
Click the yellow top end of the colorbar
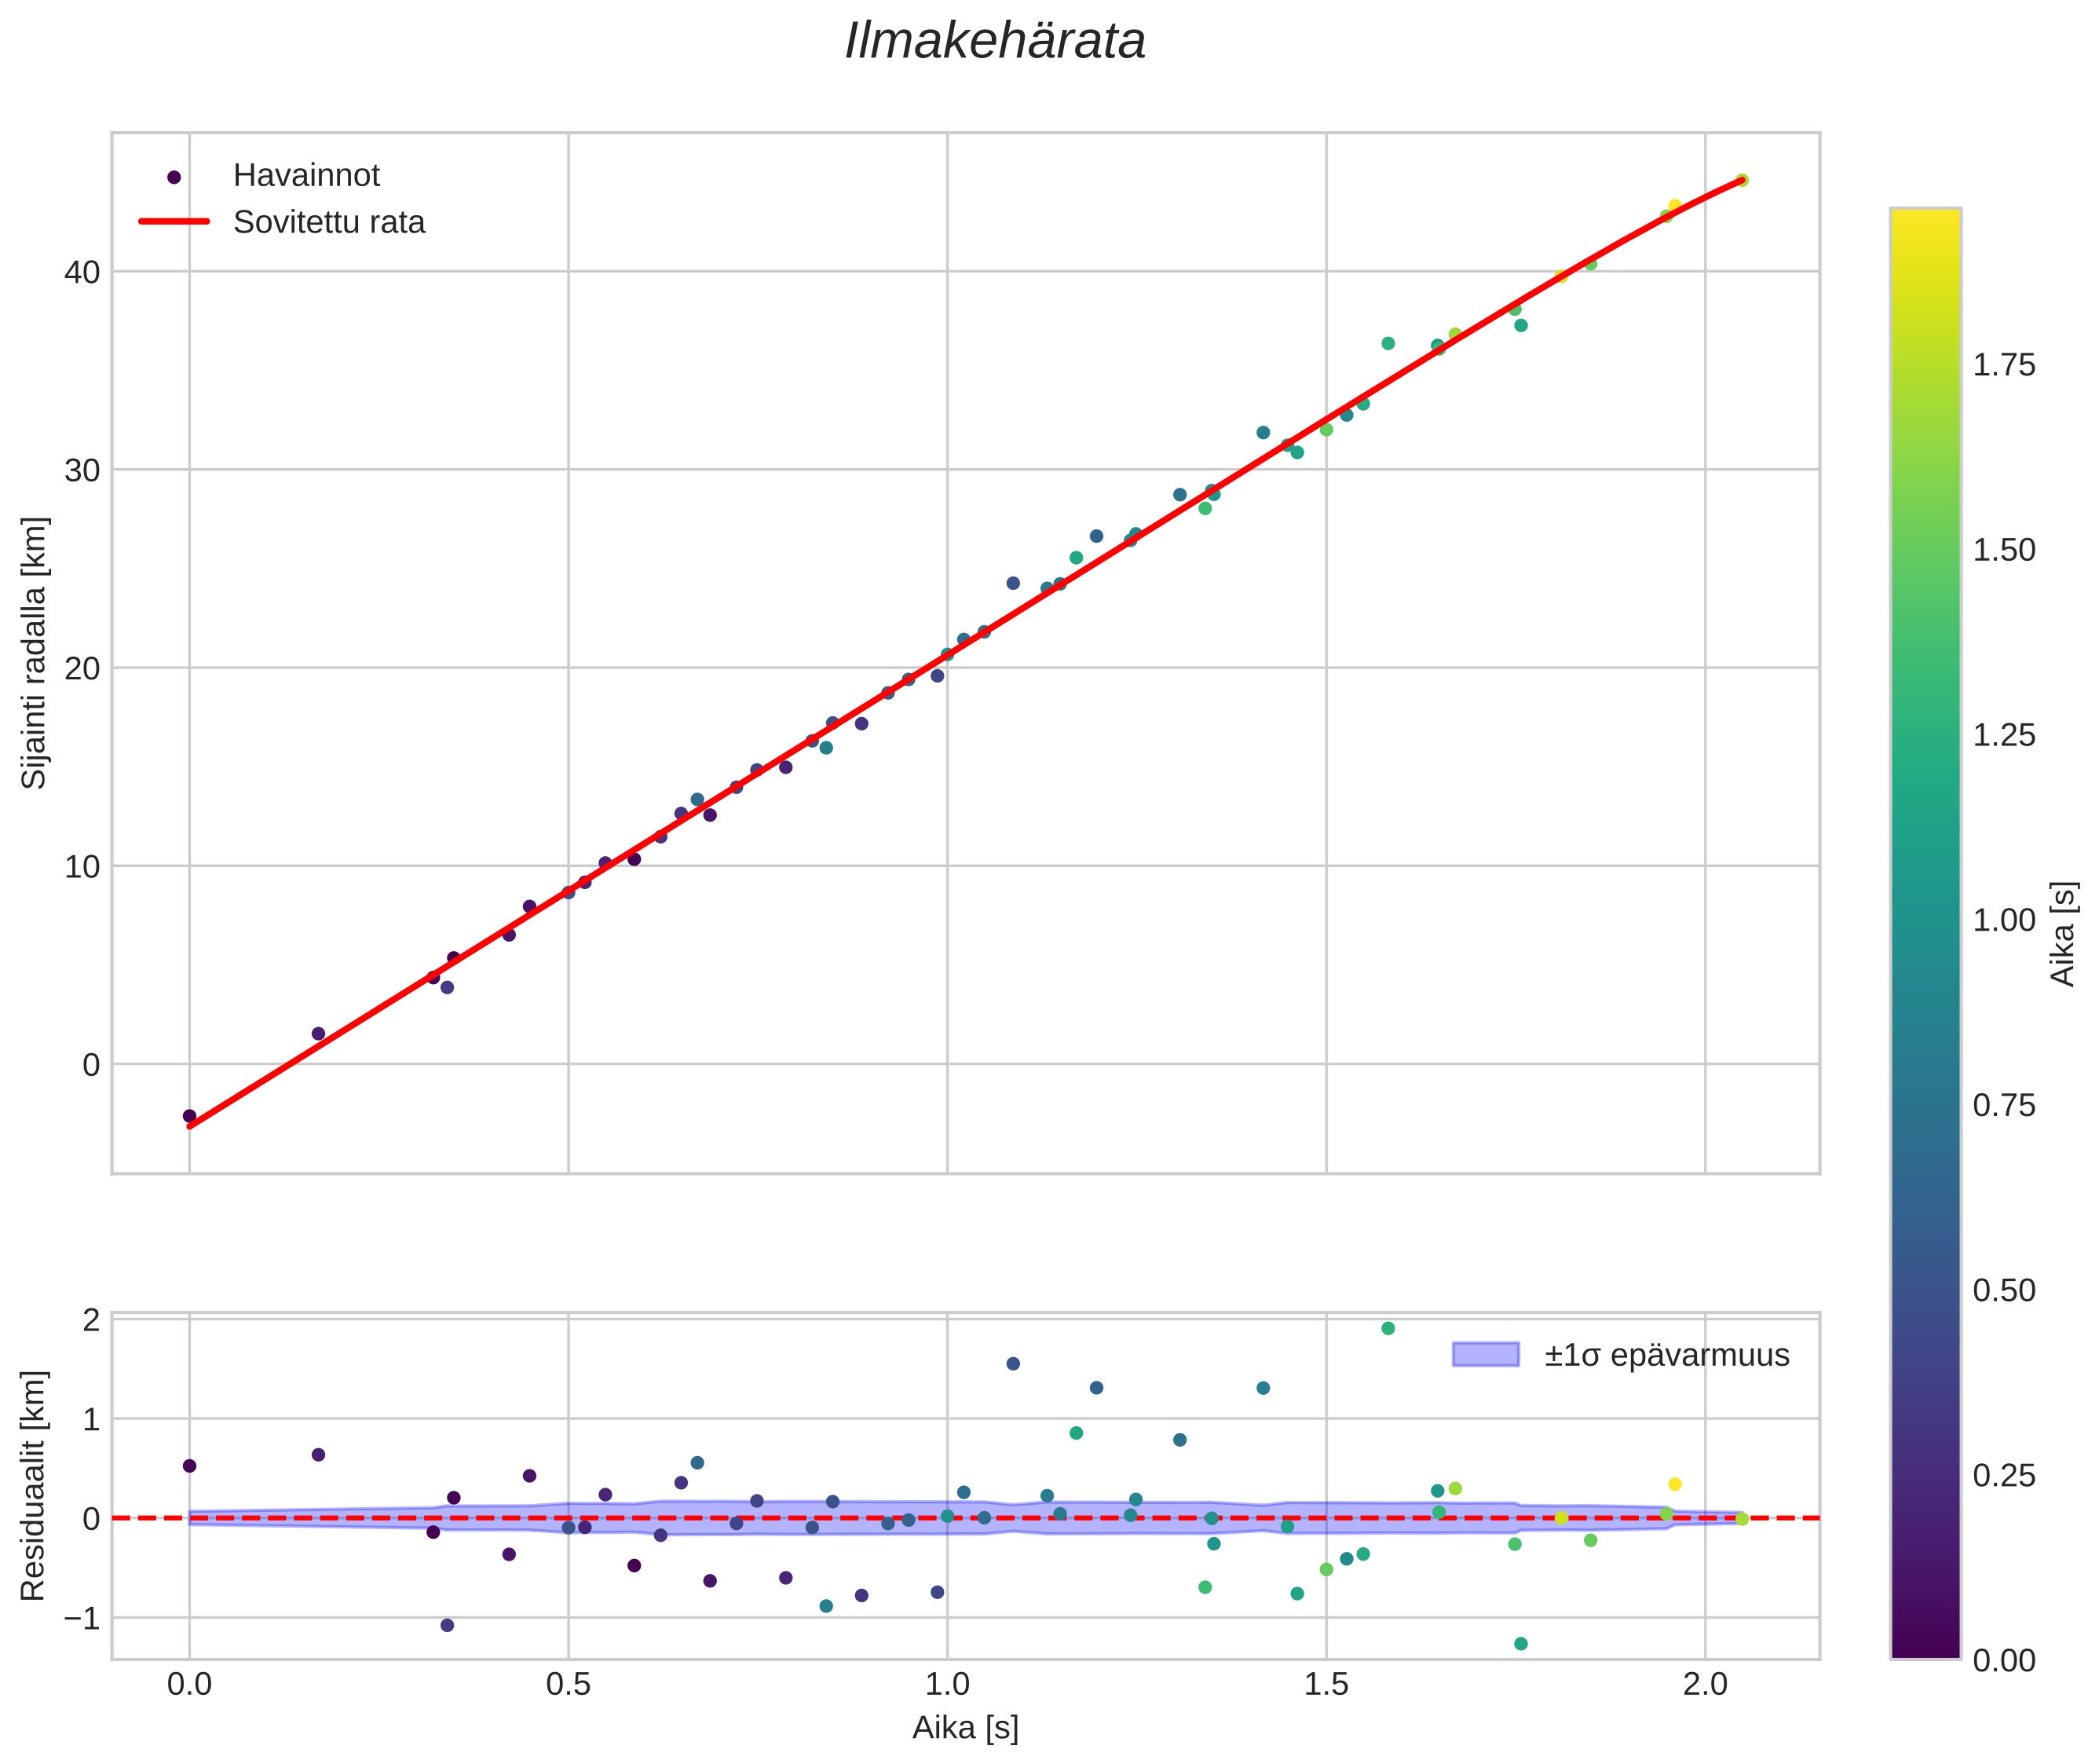(1925, 222)
